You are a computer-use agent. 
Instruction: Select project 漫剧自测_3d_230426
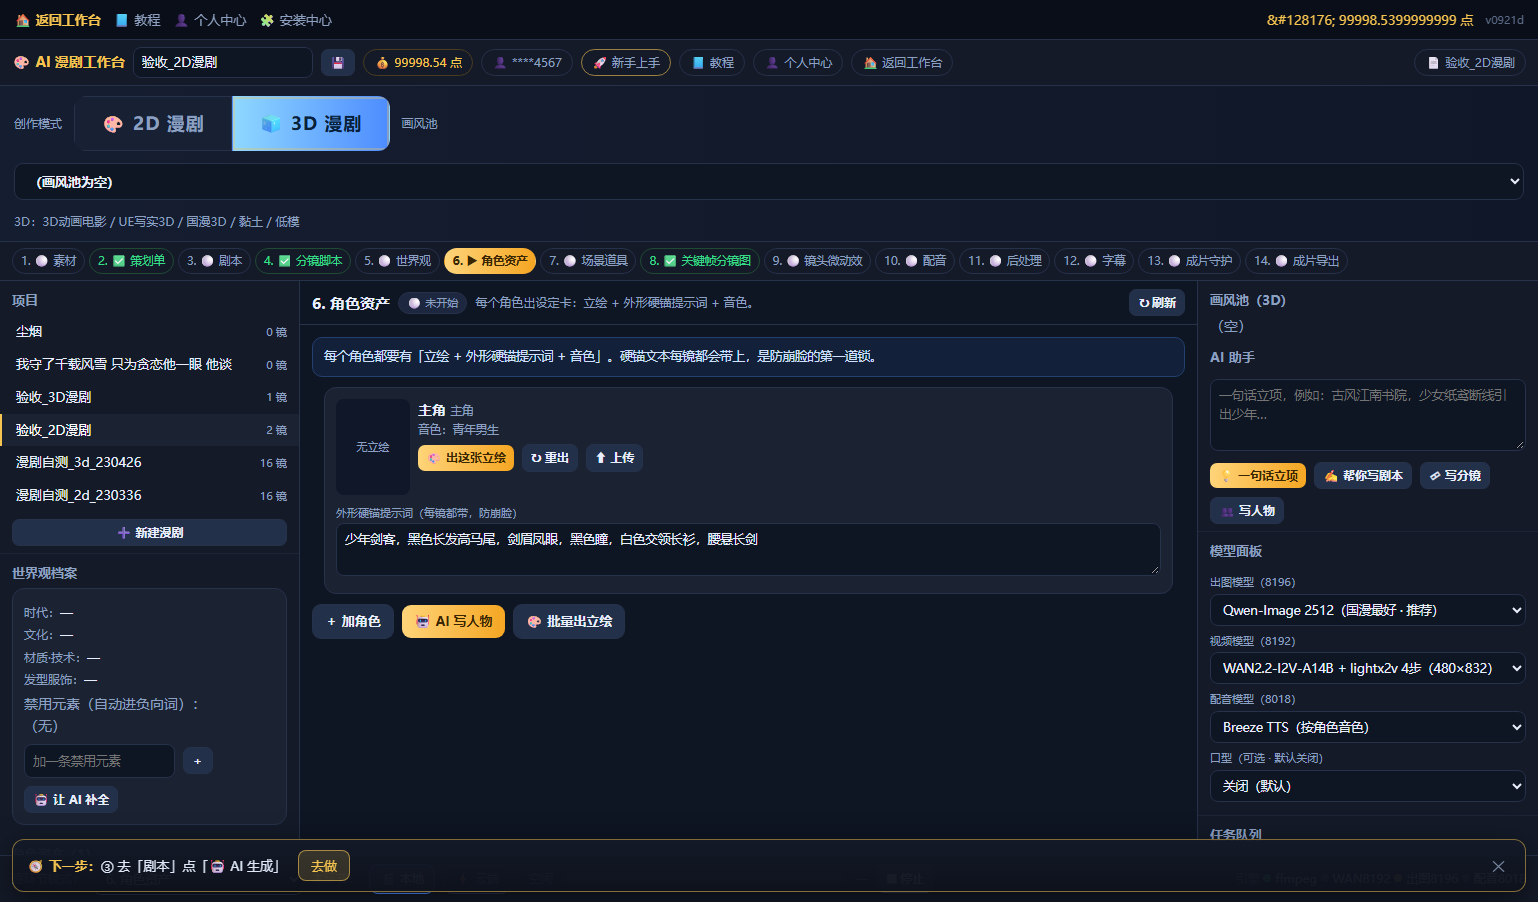(x=150, y=463)
